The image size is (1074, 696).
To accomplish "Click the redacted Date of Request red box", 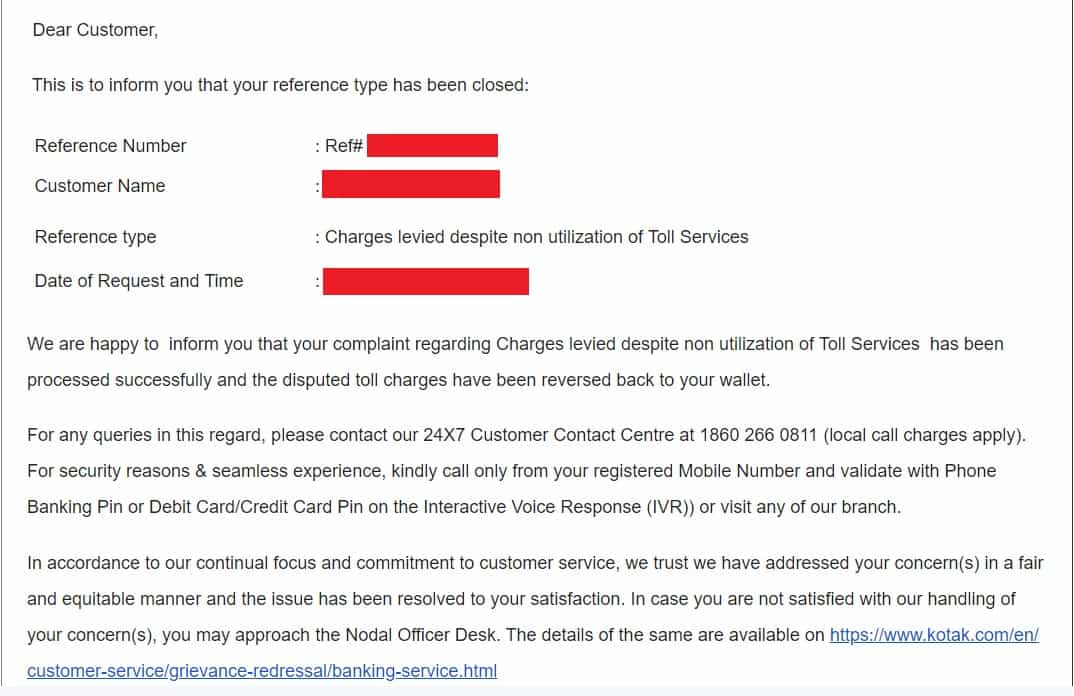I will point(425,282).
